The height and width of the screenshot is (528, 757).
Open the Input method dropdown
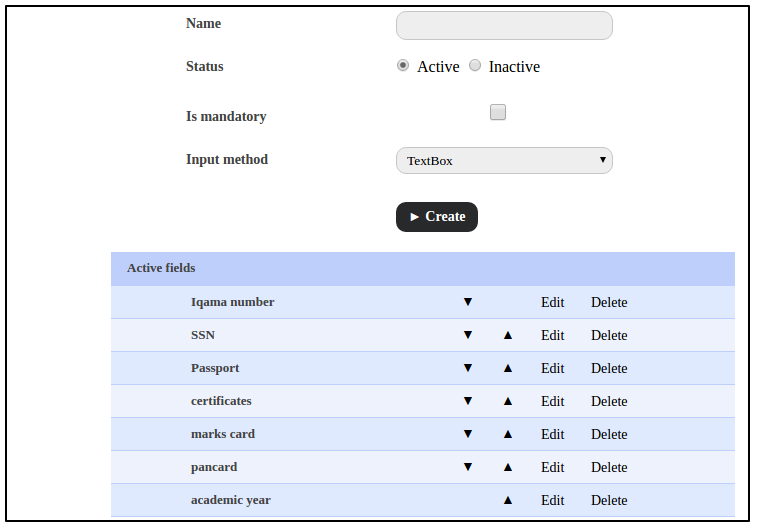tap(504, 160)
